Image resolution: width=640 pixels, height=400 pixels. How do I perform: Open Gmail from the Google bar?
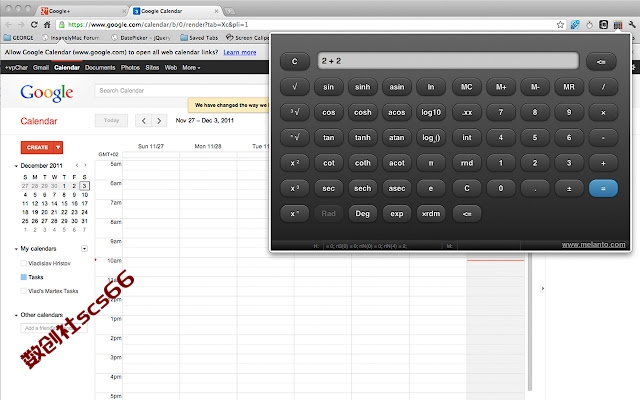(x=40, y=68)
